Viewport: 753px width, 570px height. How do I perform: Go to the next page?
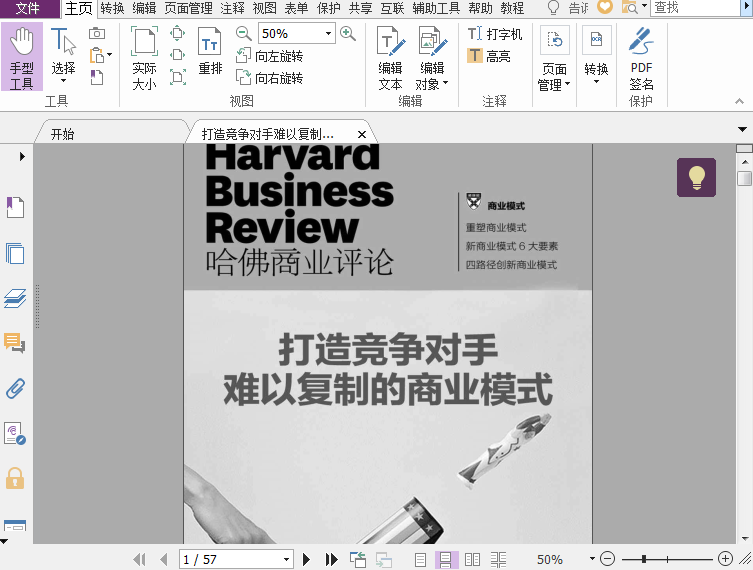(x=306, y=559)
